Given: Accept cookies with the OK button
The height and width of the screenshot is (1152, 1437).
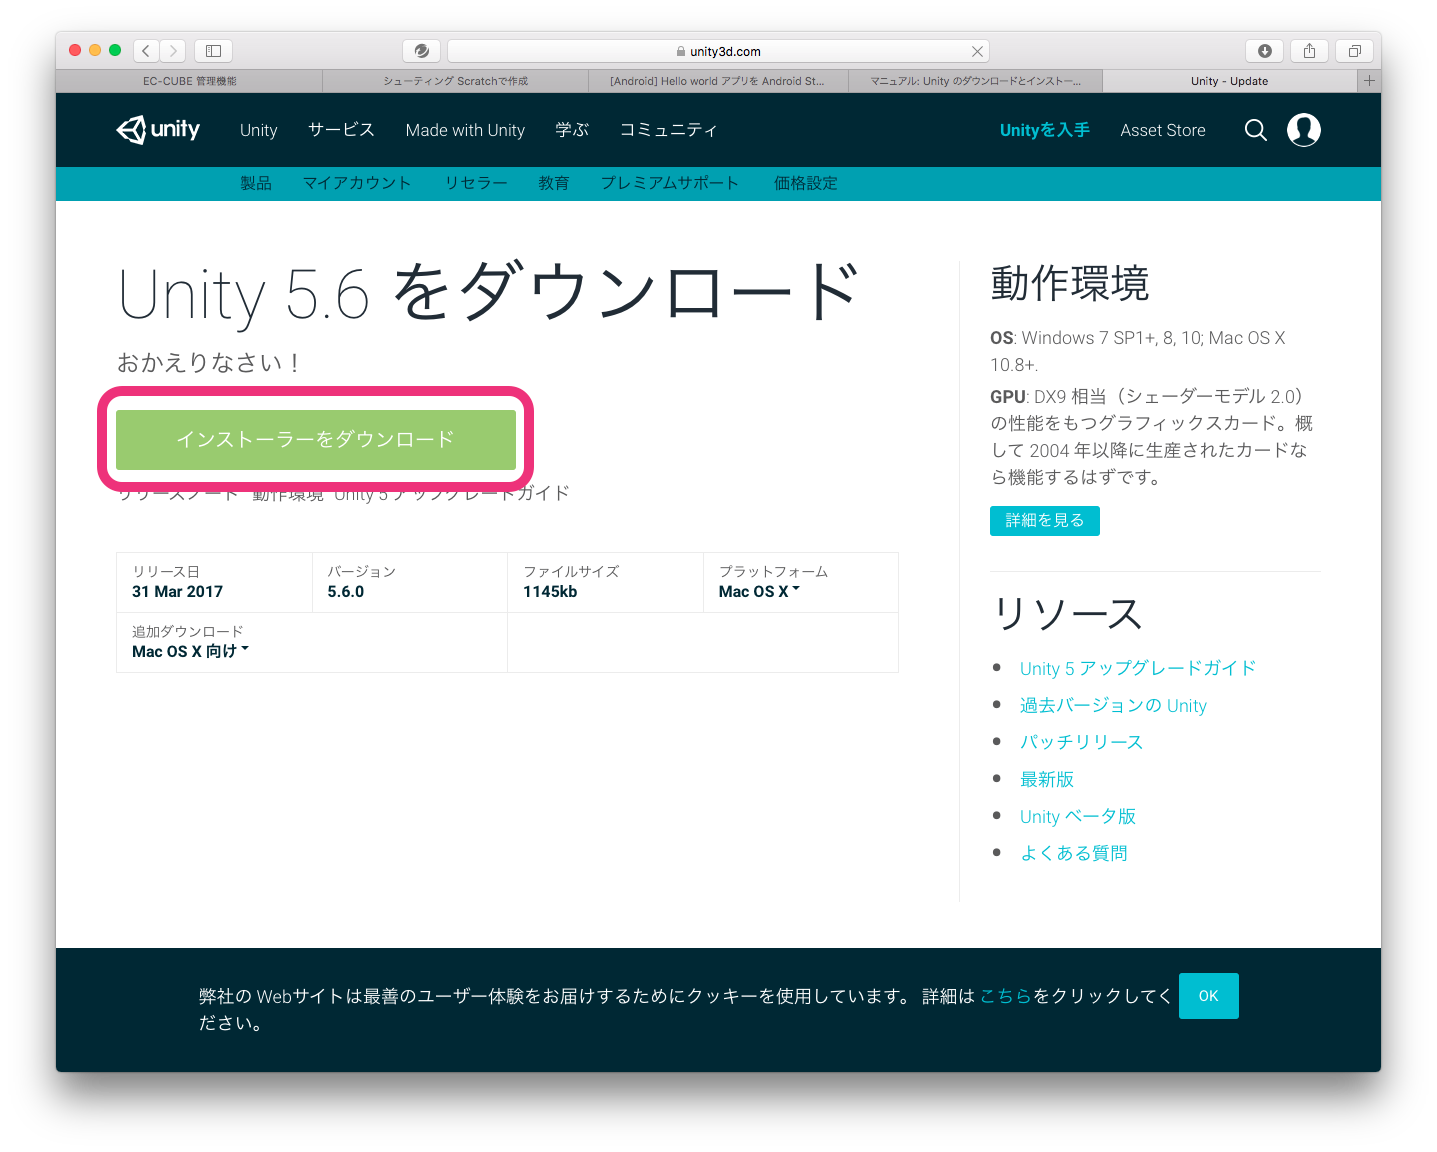Looking at the screenshot, I should (1208, 996).
